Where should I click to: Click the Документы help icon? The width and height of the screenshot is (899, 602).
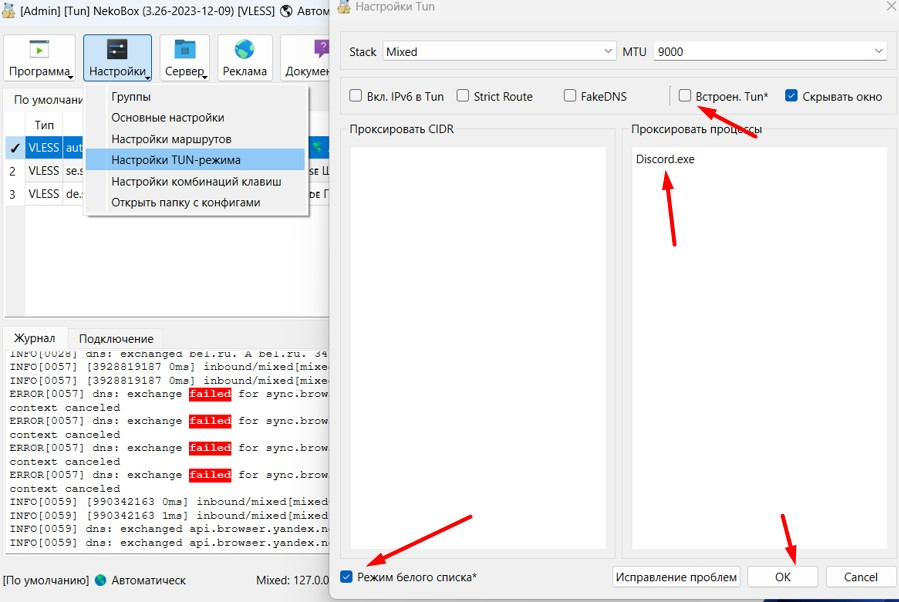tap(320, 50)
